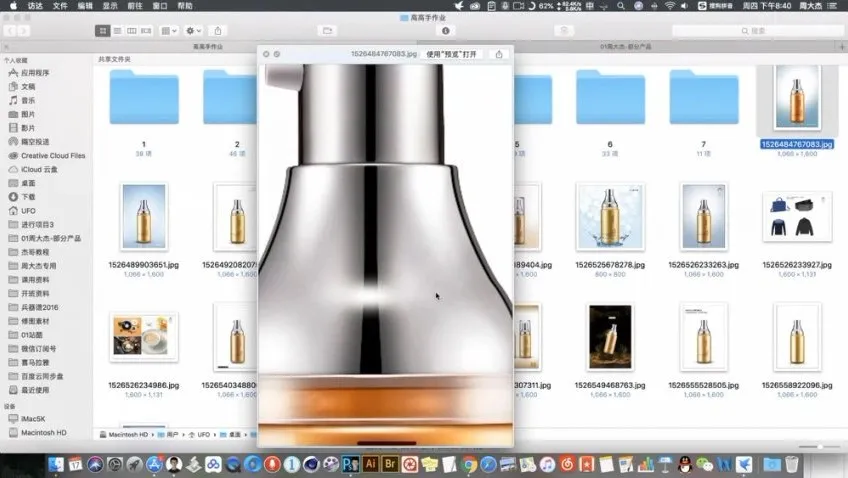Click the 使用"预览"打开 button
Screen dimensions: 848x478
point(451,54)
